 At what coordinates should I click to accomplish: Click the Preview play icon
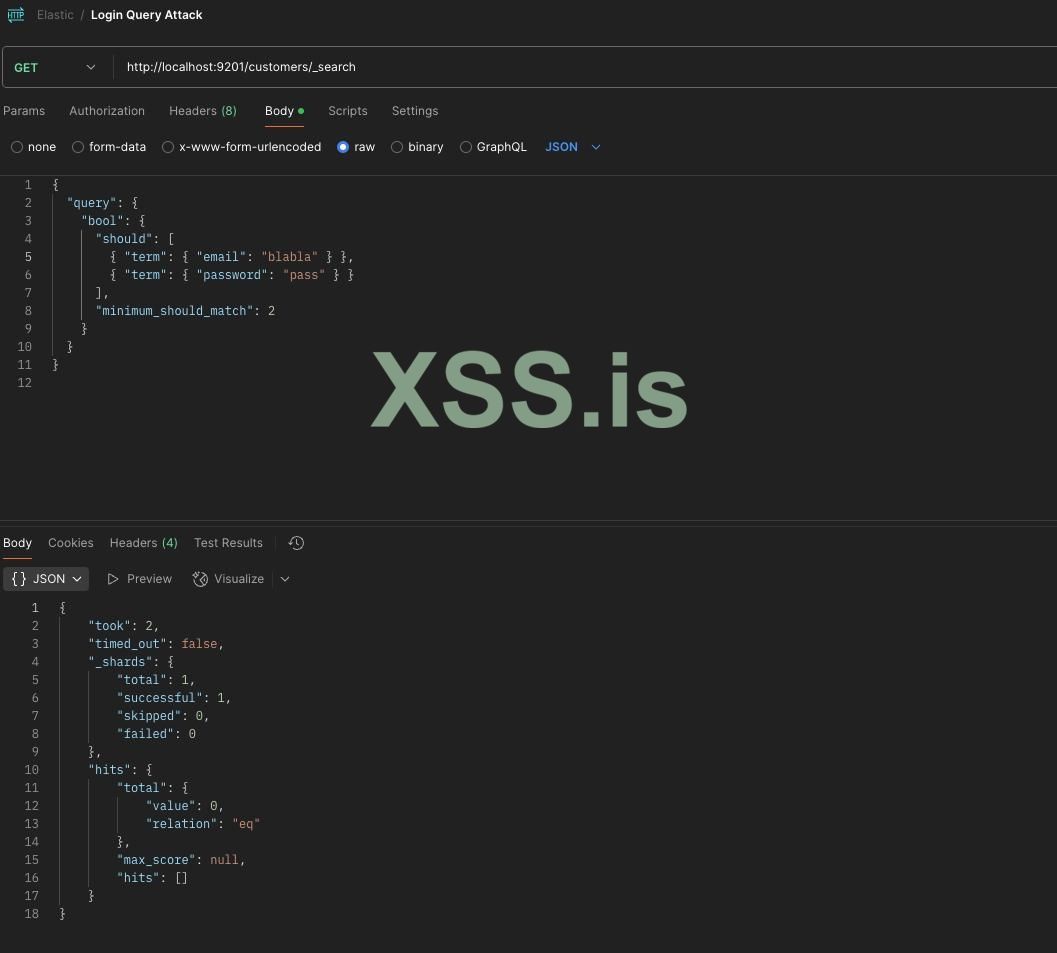click(113, 579)
